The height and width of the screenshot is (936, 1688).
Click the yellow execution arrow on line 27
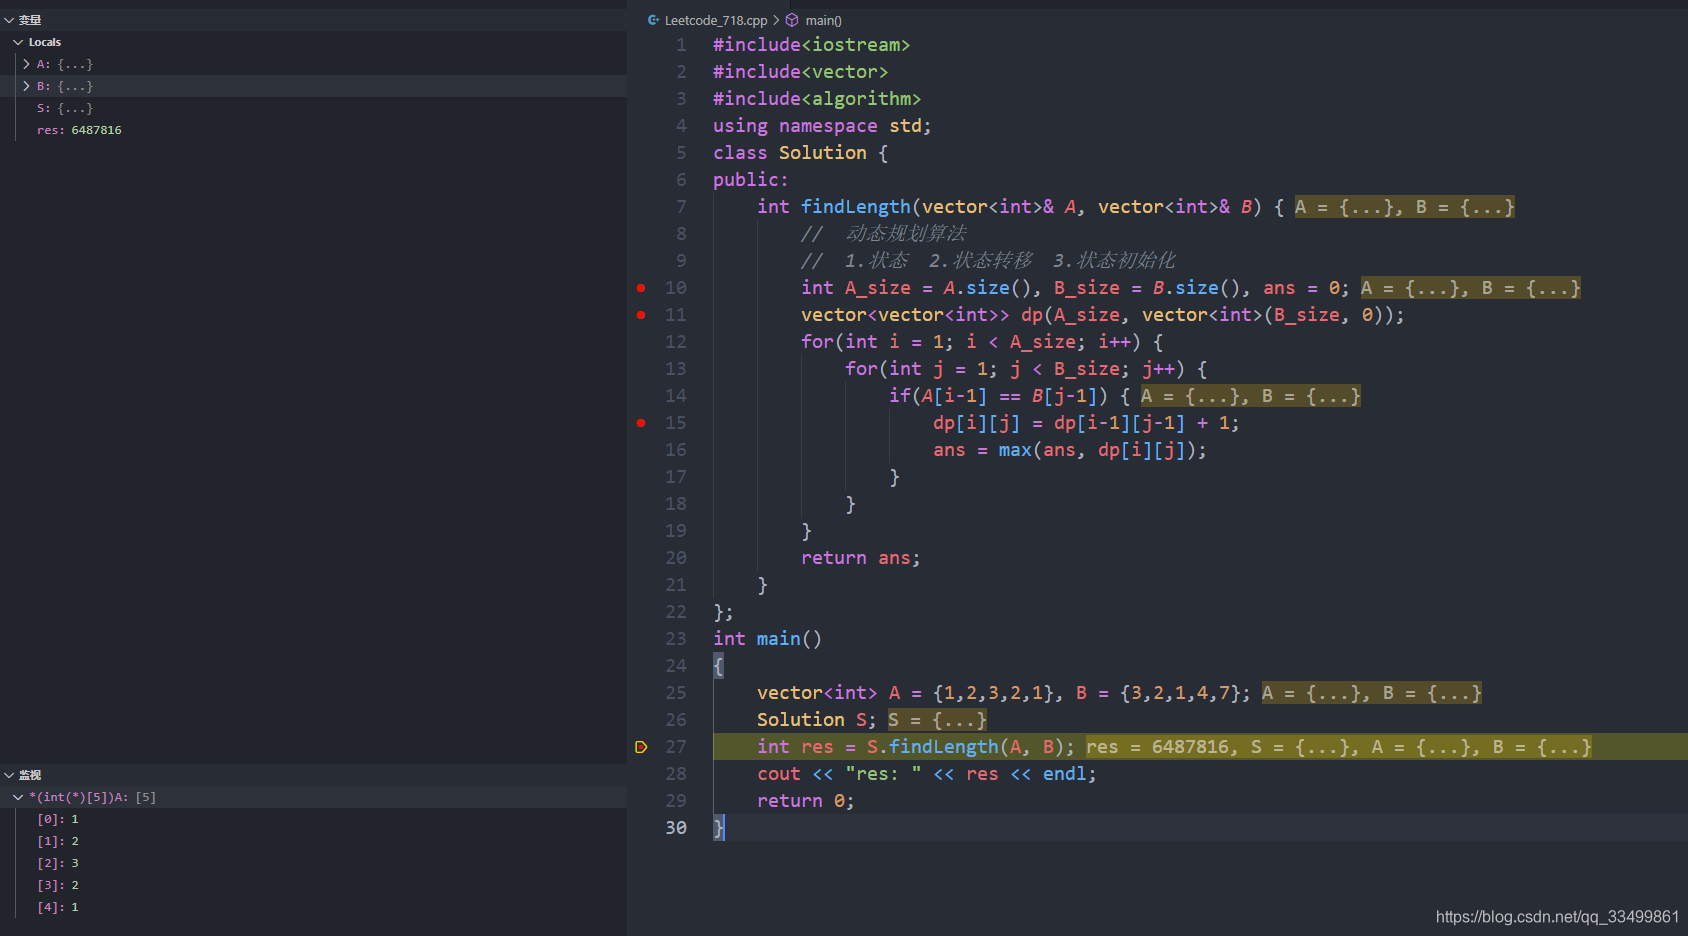pyautogui.click(x=641, y=746)
